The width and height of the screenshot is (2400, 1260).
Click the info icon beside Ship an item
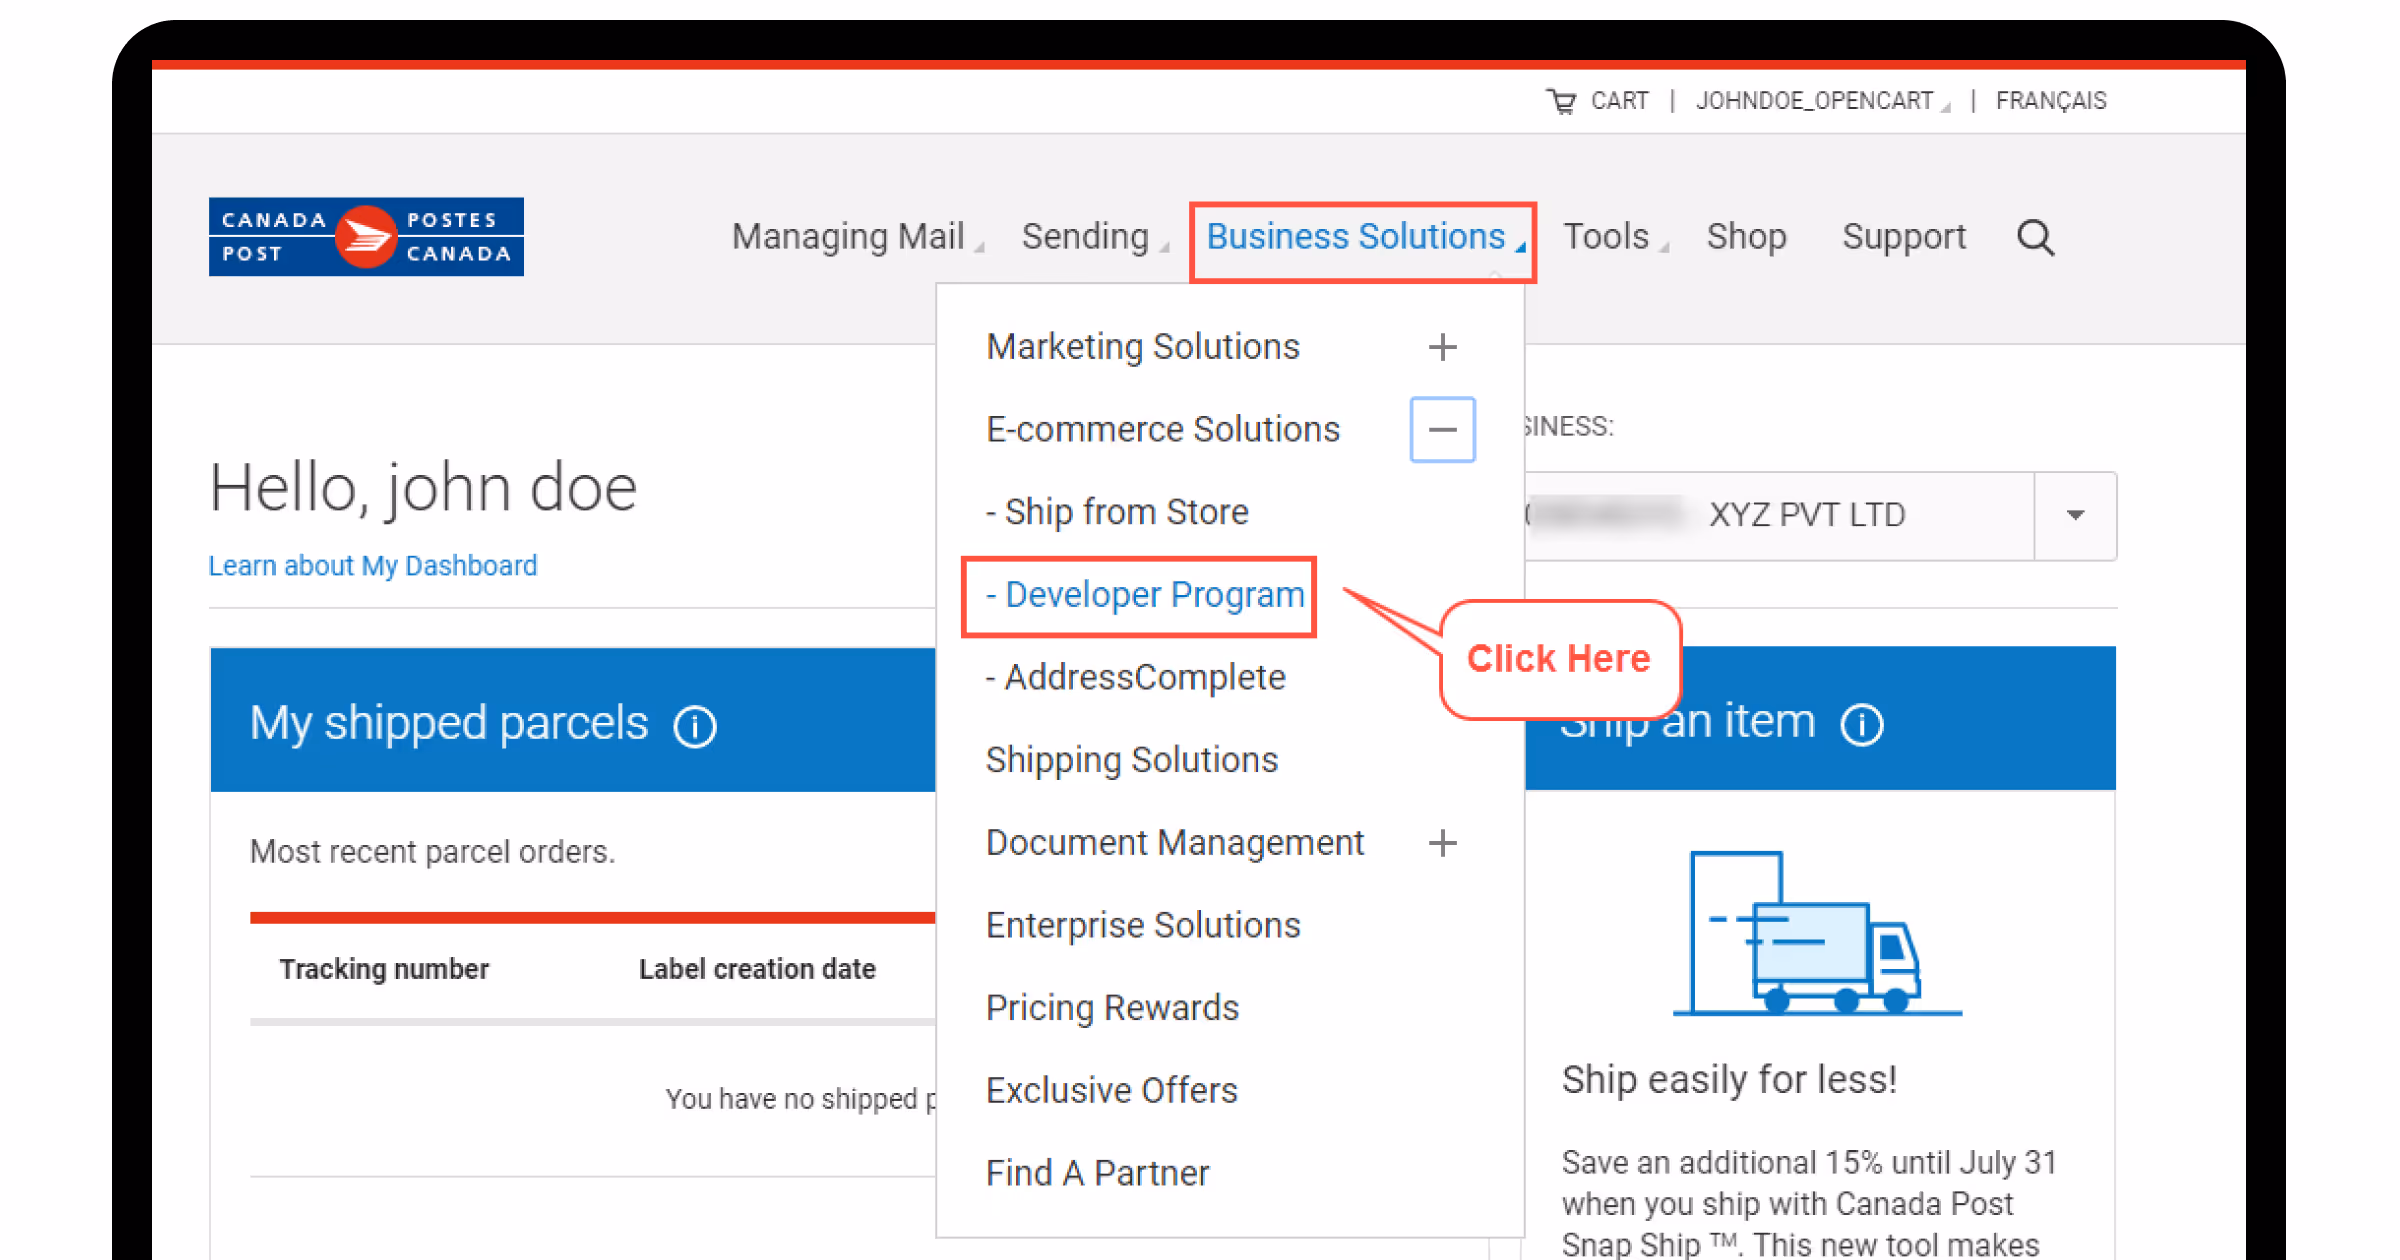pyautogui.click(x=1862, y=724)
